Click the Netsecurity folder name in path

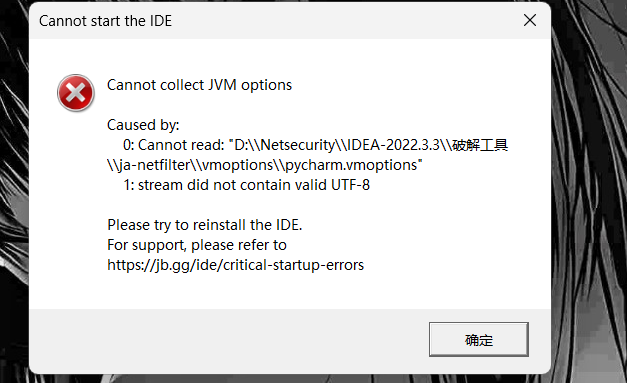point(298,145)
